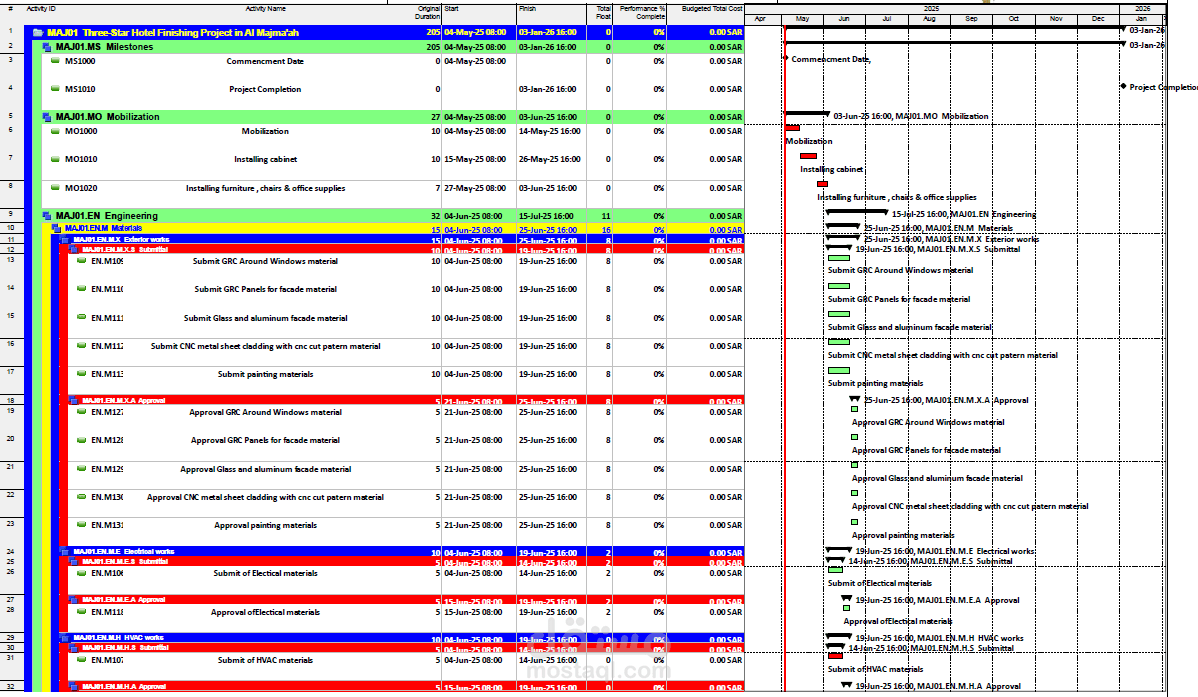
Task: Click the activity icon for Approval CNC metal sheet cladding
Action: pos(82,497)
